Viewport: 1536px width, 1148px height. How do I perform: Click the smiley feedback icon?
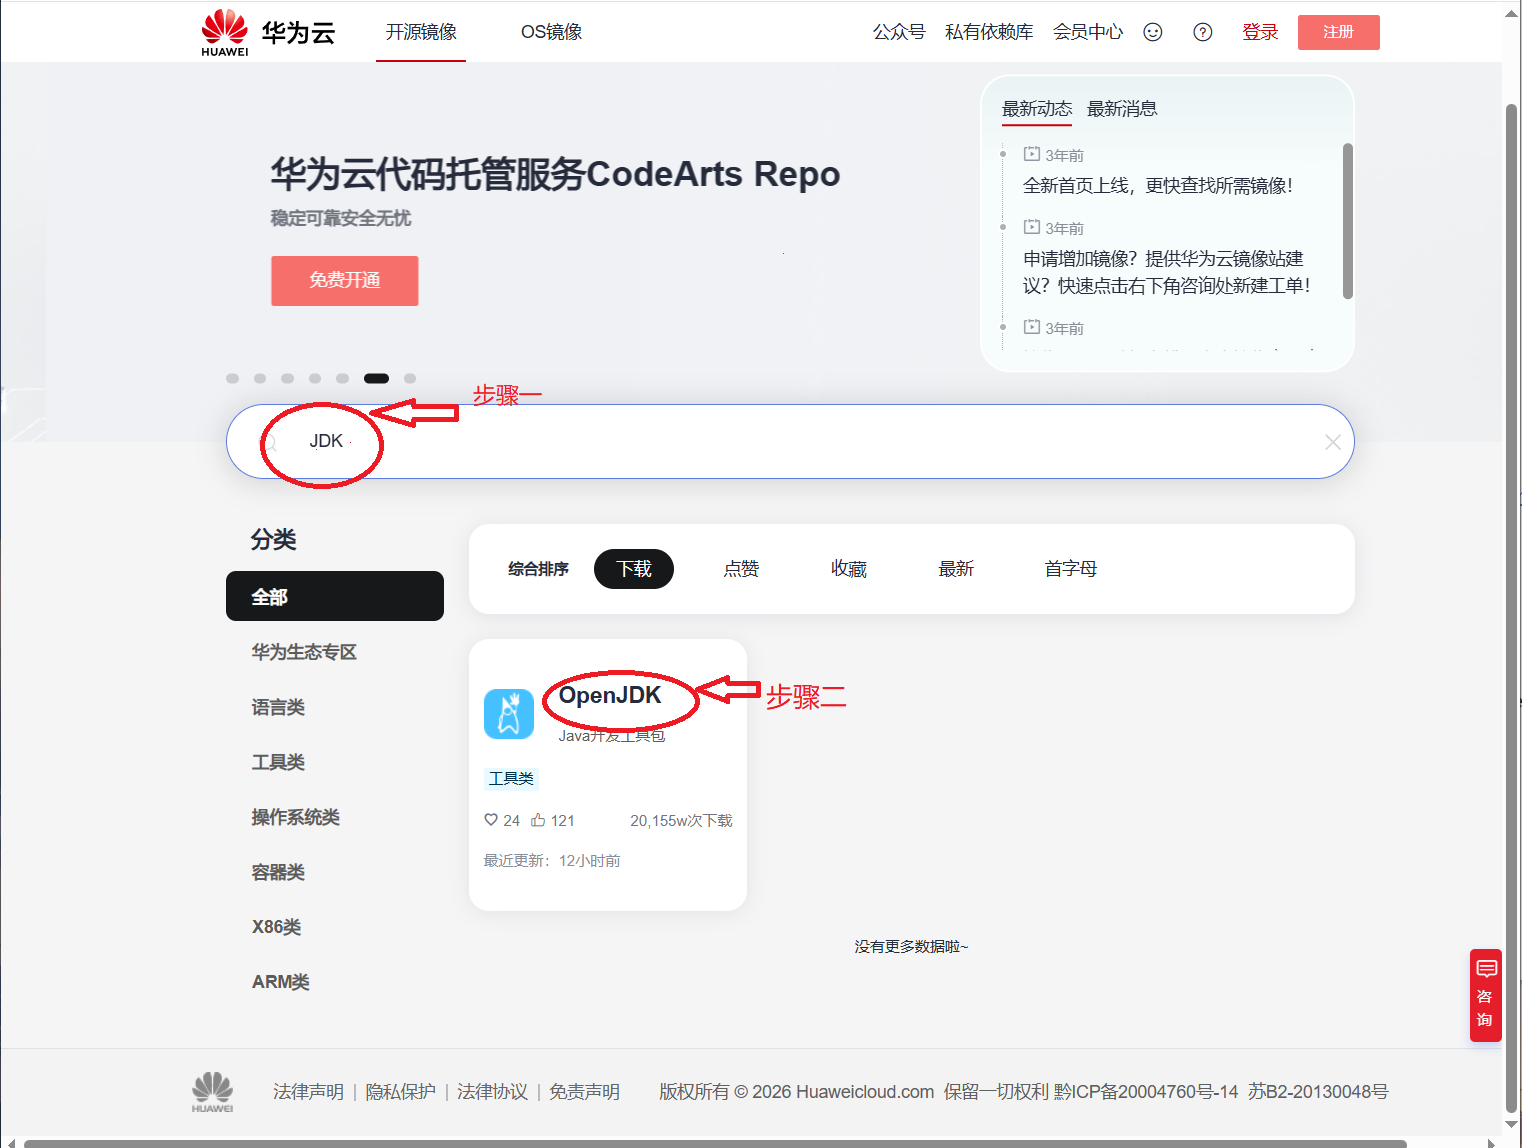pos(1153,32)
